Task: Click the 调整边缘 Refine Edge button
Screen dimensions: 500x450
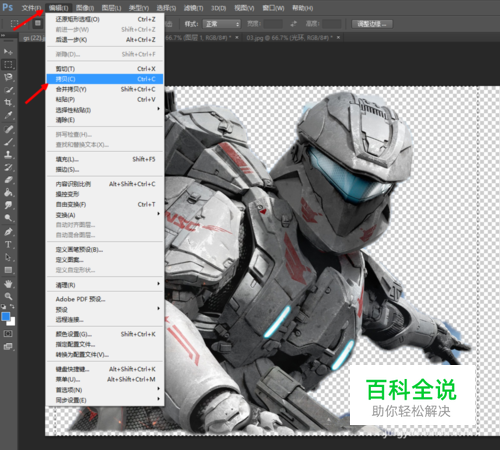Action: (372, 24)
